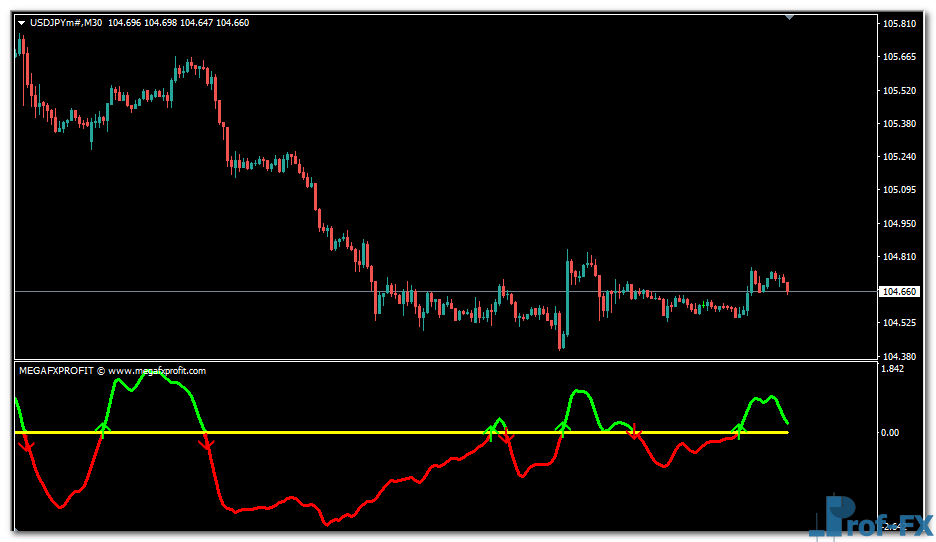
Task: Click the third green up arrow signal
Action: click(x=563, y=428)
